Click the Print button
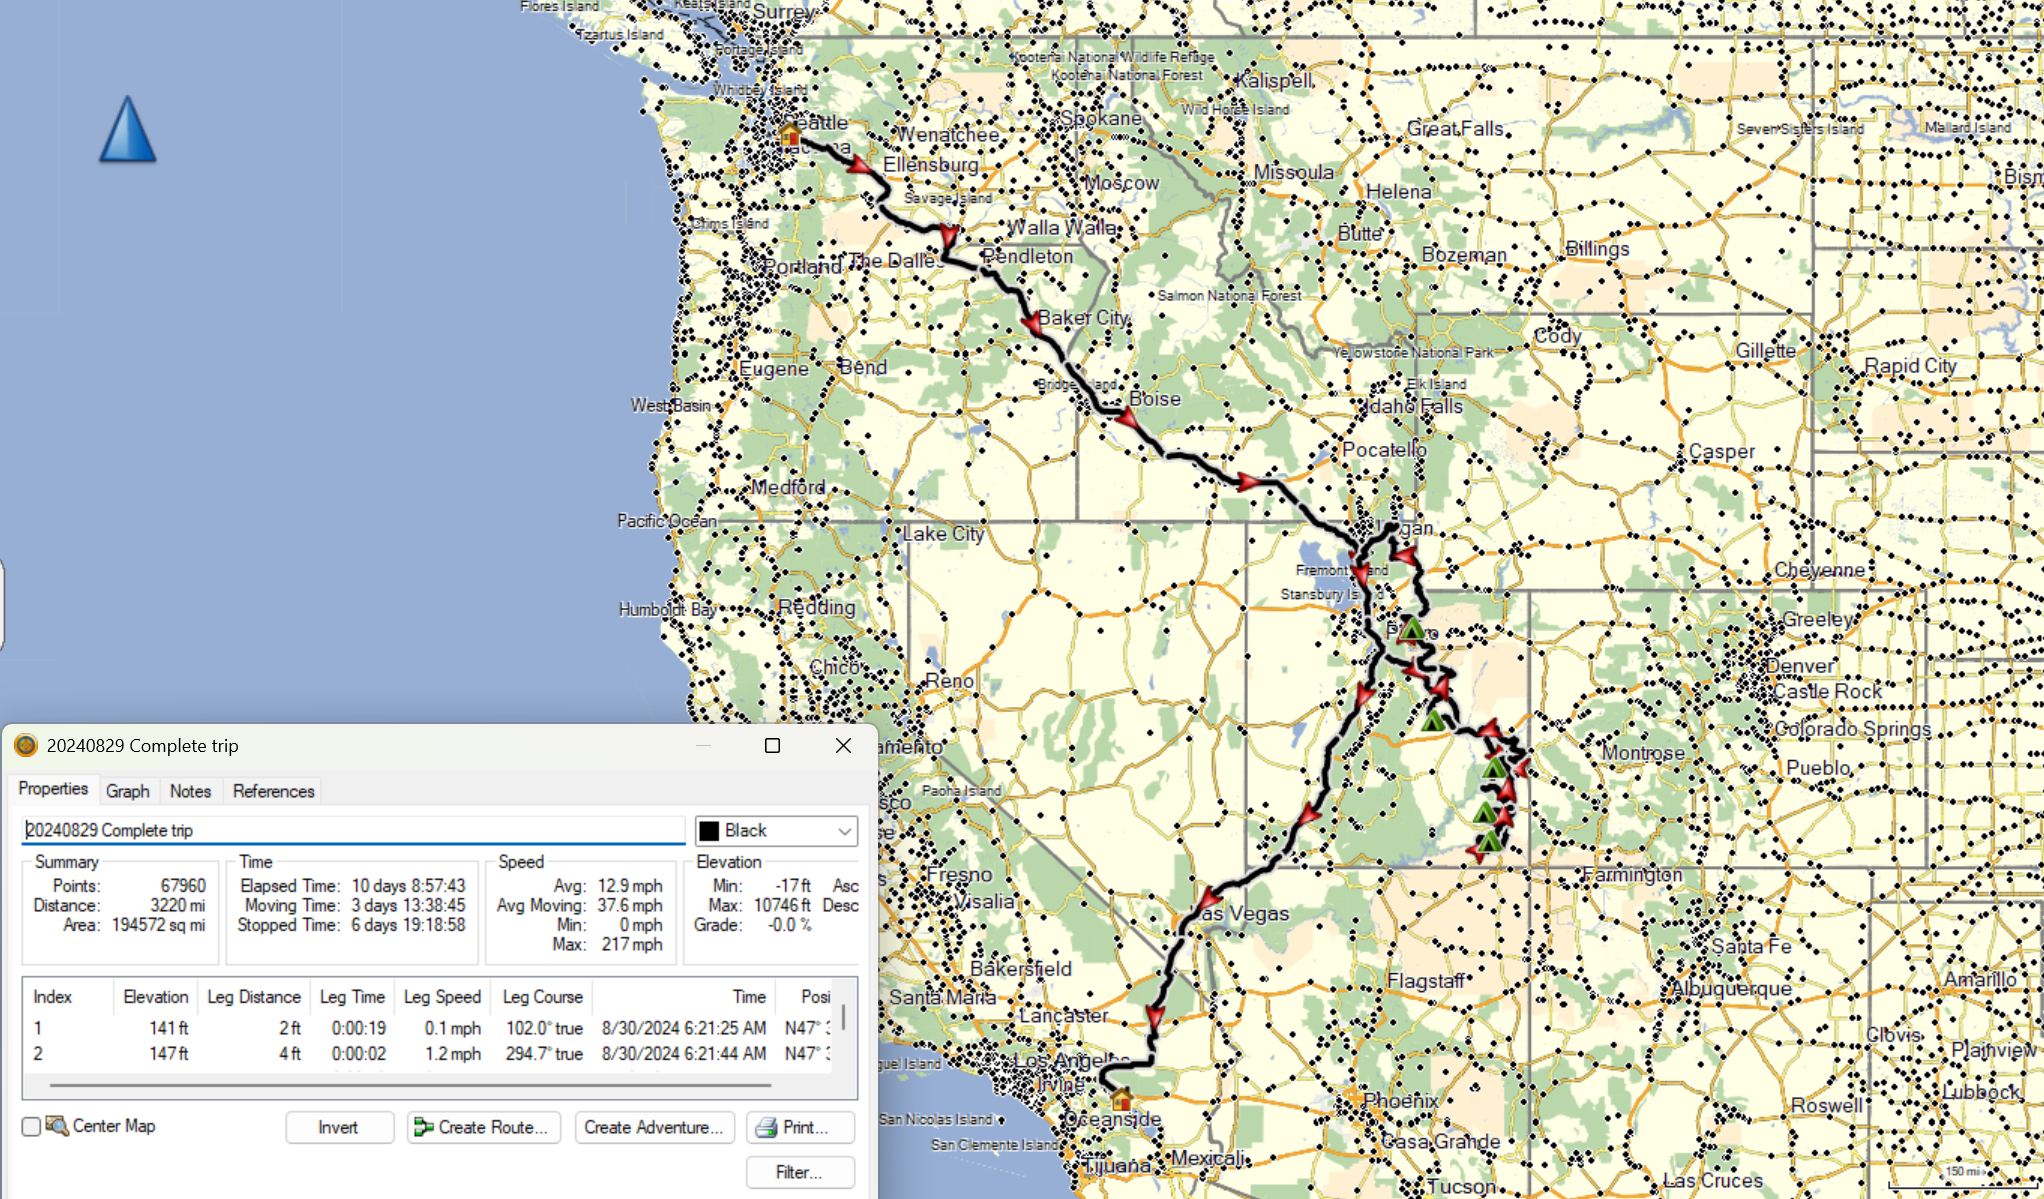Viewport: 2044px width, 1199px height. [800, 1127]
